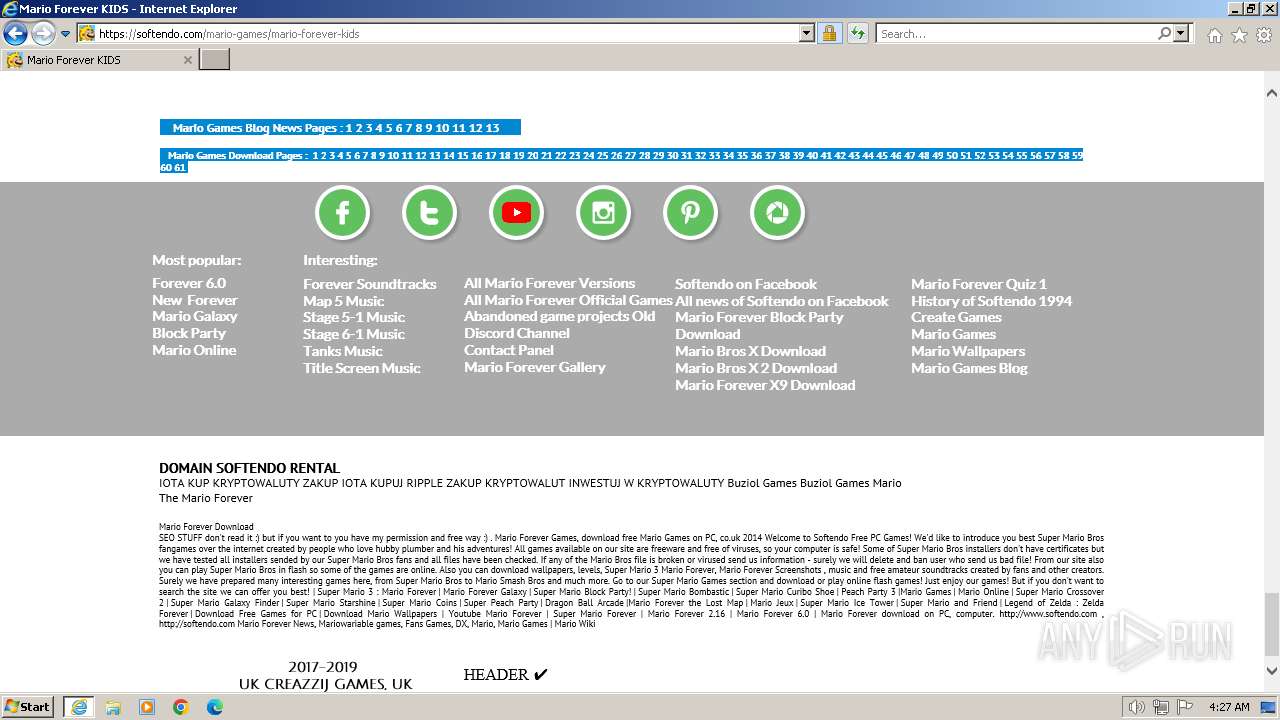Open Mario Galaxy link
This screenshot has height=720, width=1280.
(195, 316)
